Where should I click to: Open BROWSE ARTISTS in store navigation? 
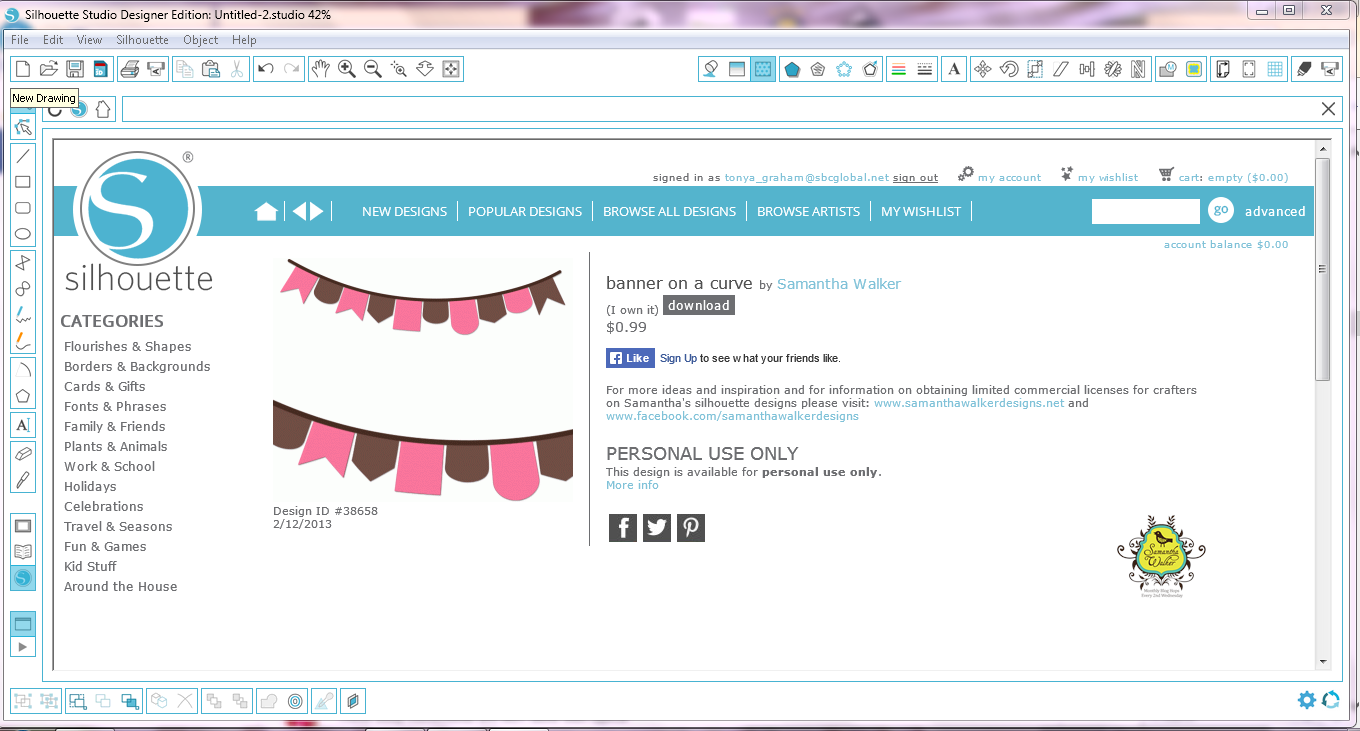click(x=808, y=211)
